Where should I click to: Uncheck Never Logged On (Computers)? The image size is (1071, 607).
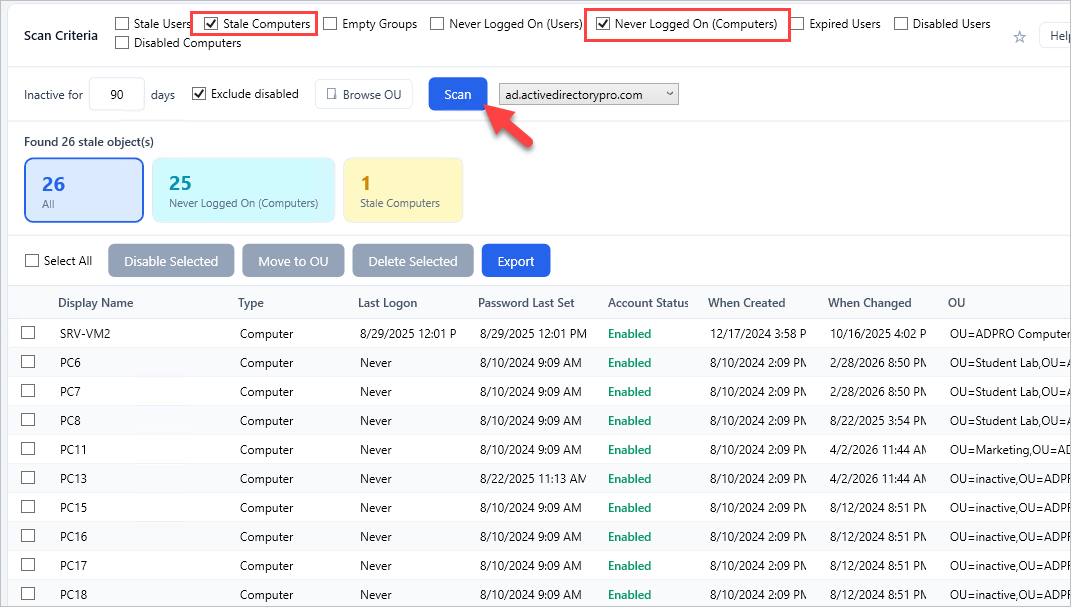click(602, 24)
